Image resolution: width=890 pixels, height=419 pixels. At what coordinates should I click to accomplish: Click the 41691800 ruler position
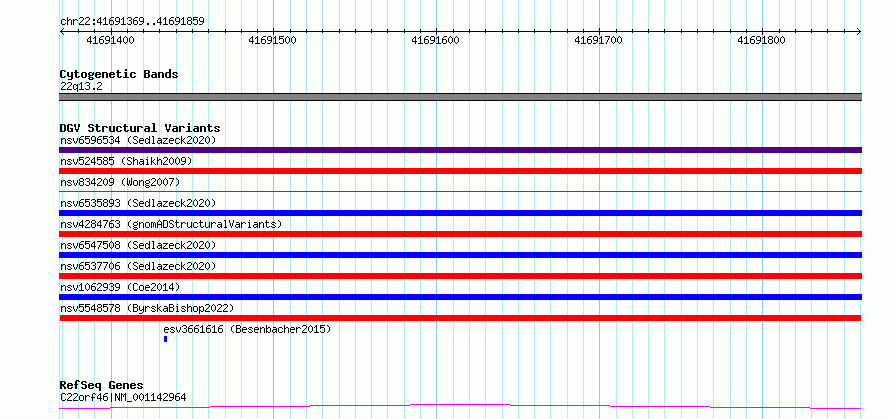pyautogui.click(x=762, y=40)
